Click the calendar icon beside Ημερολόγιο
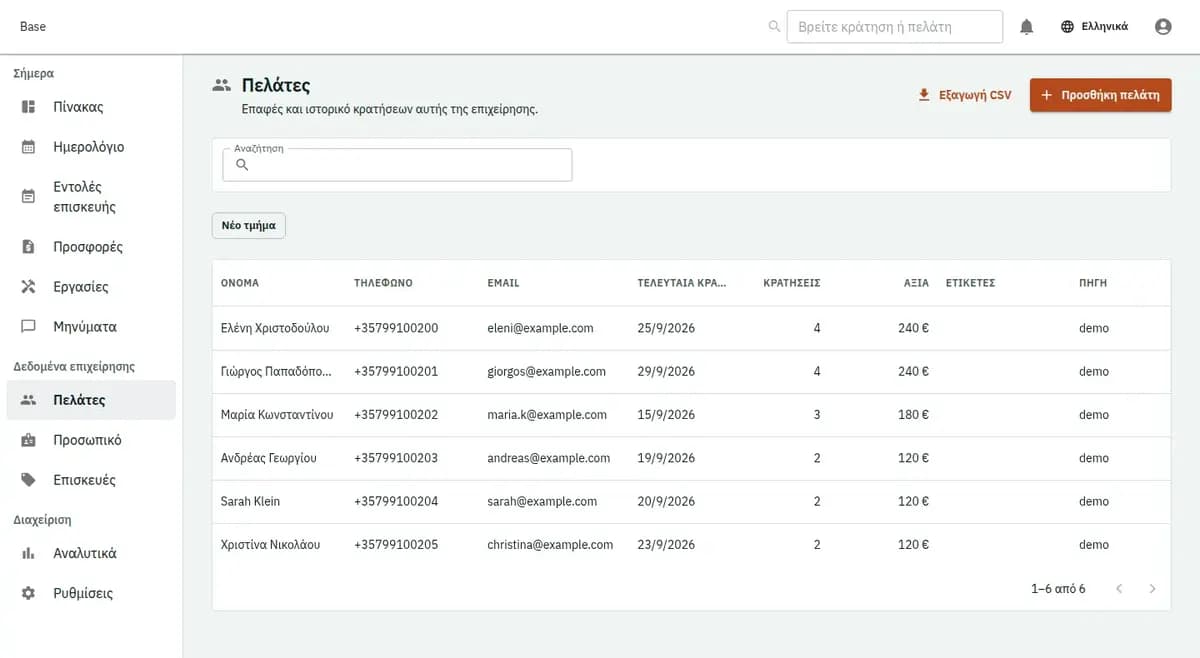This screenshot has width=1200, height=658. [29, 147]
